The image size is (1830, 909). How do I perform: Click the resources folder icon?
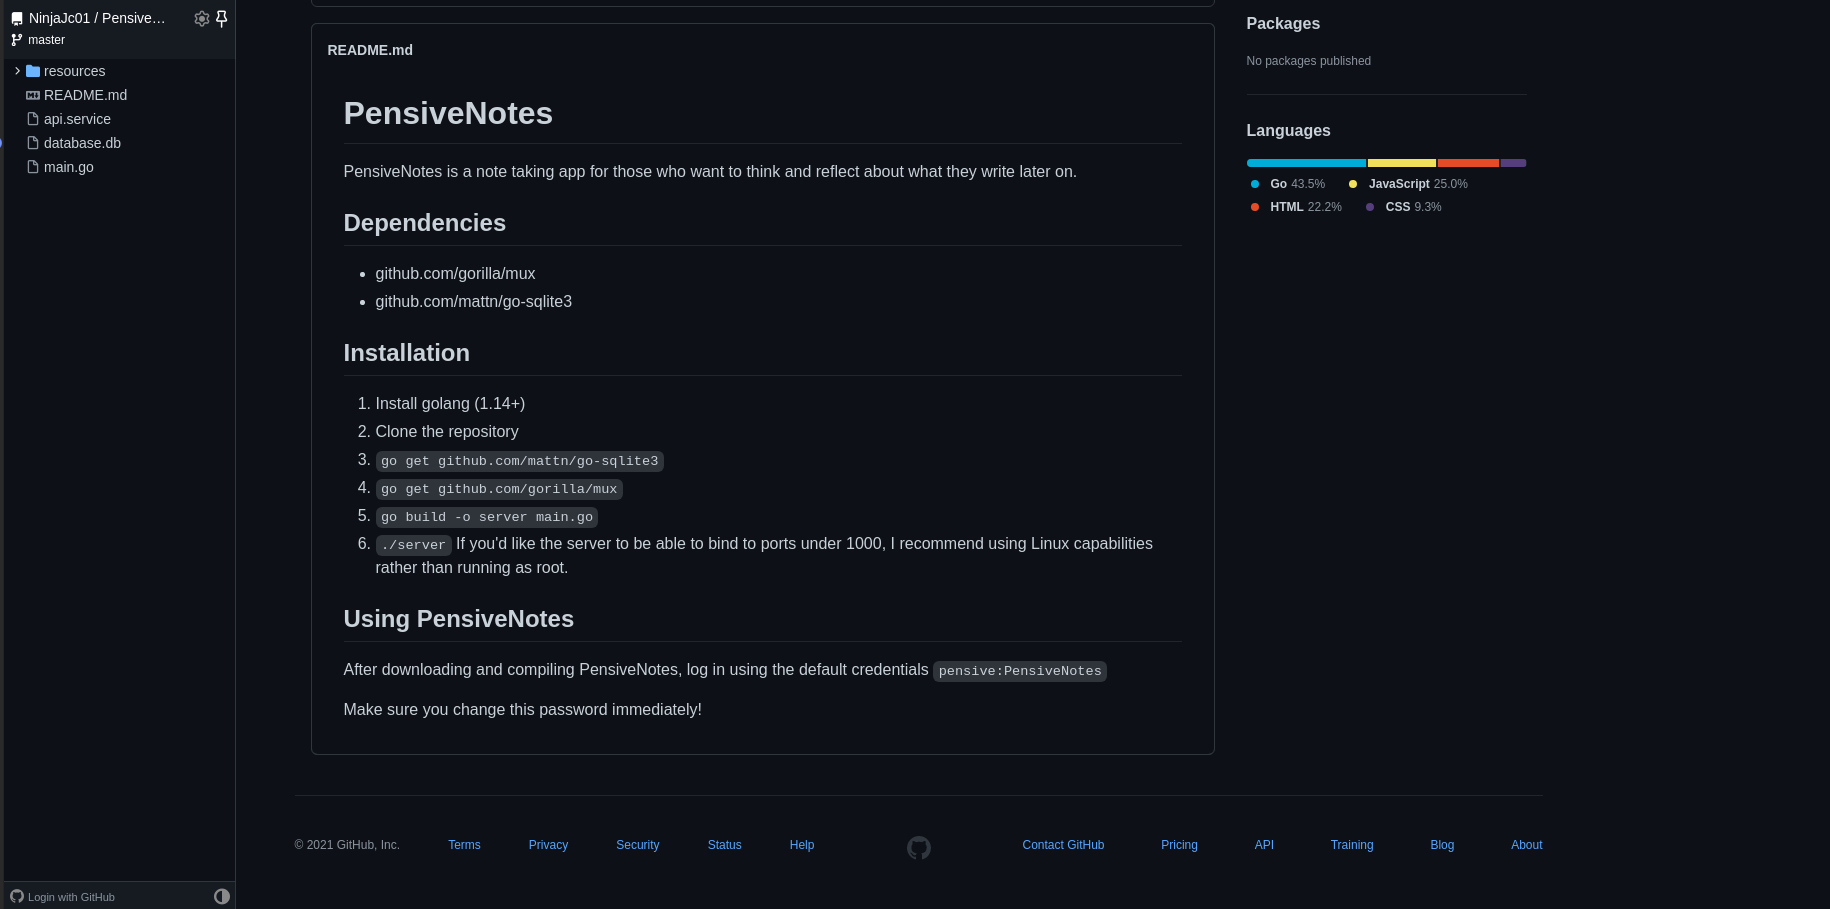(33, 71)
